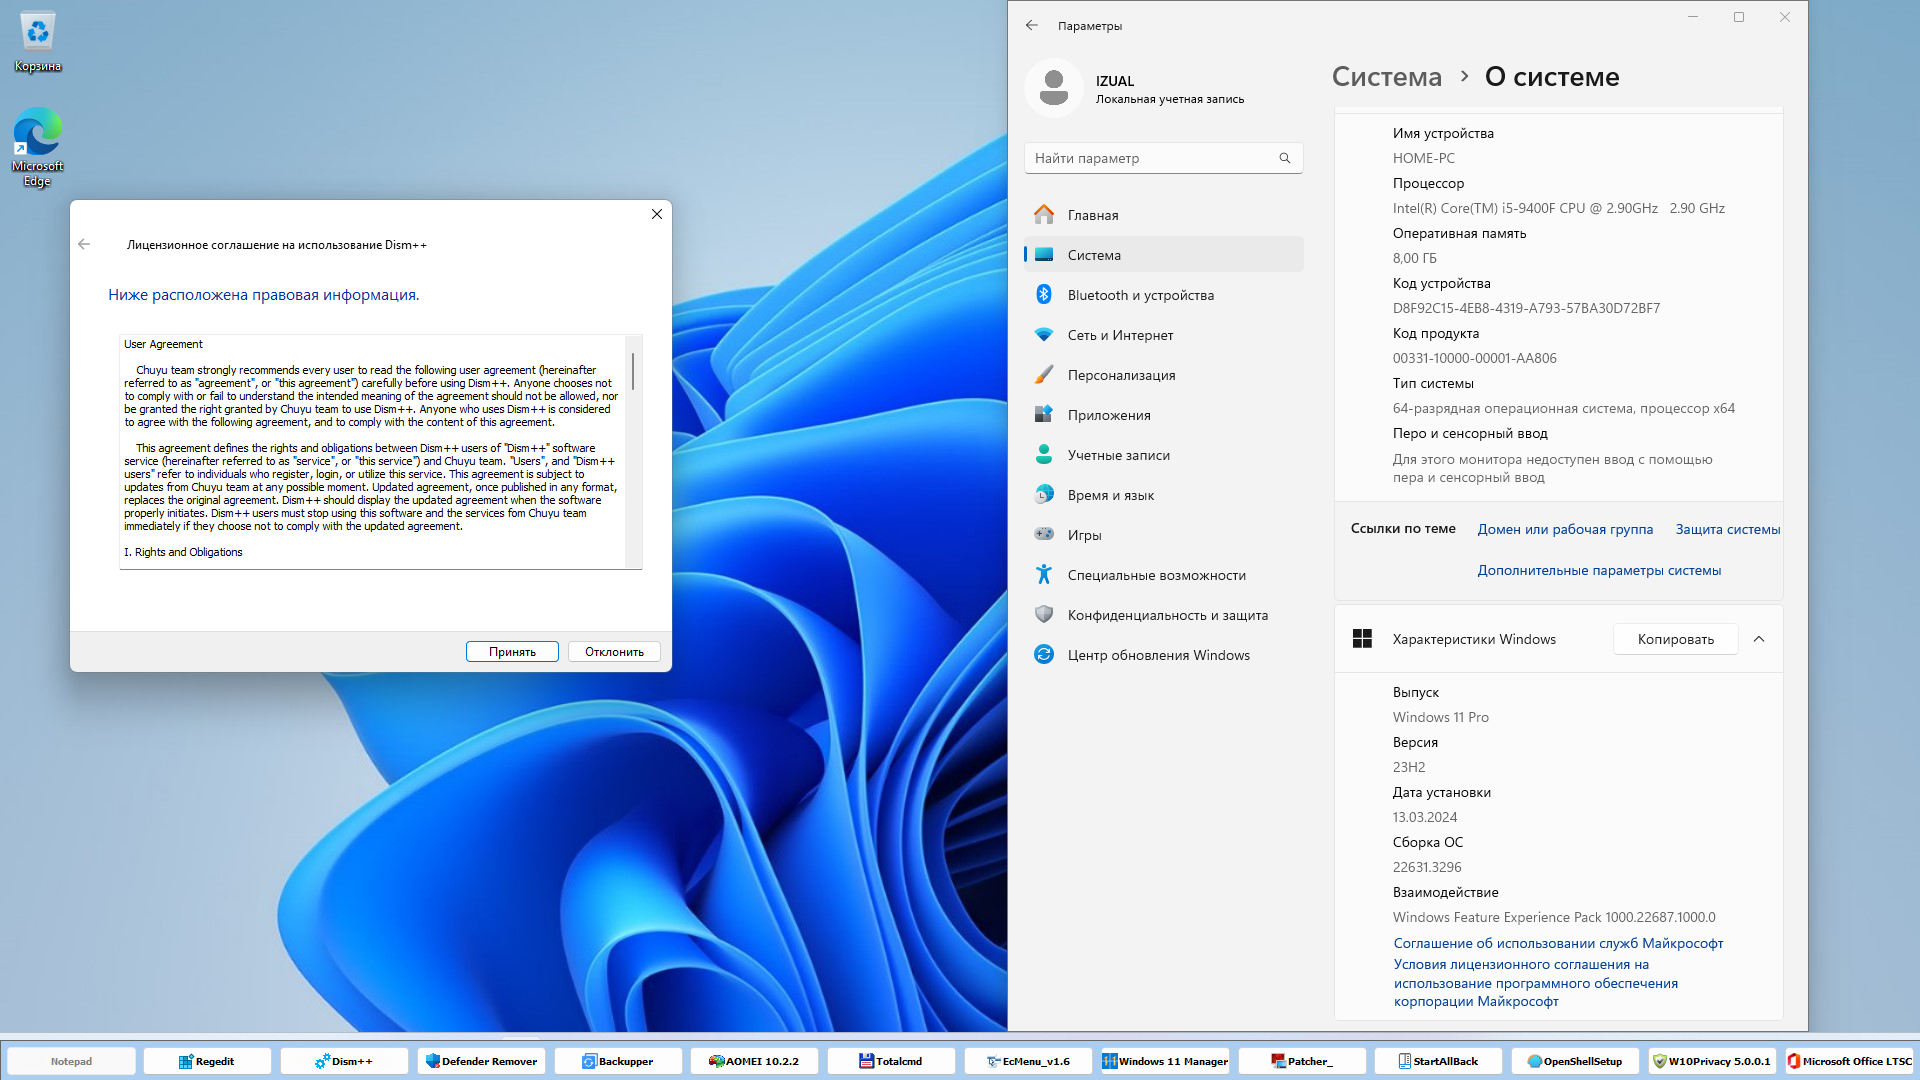Viewport: 1920px width, 1080px height.
Task: Click the IZUAL user avatar
Action: (x=1054, y=88)
